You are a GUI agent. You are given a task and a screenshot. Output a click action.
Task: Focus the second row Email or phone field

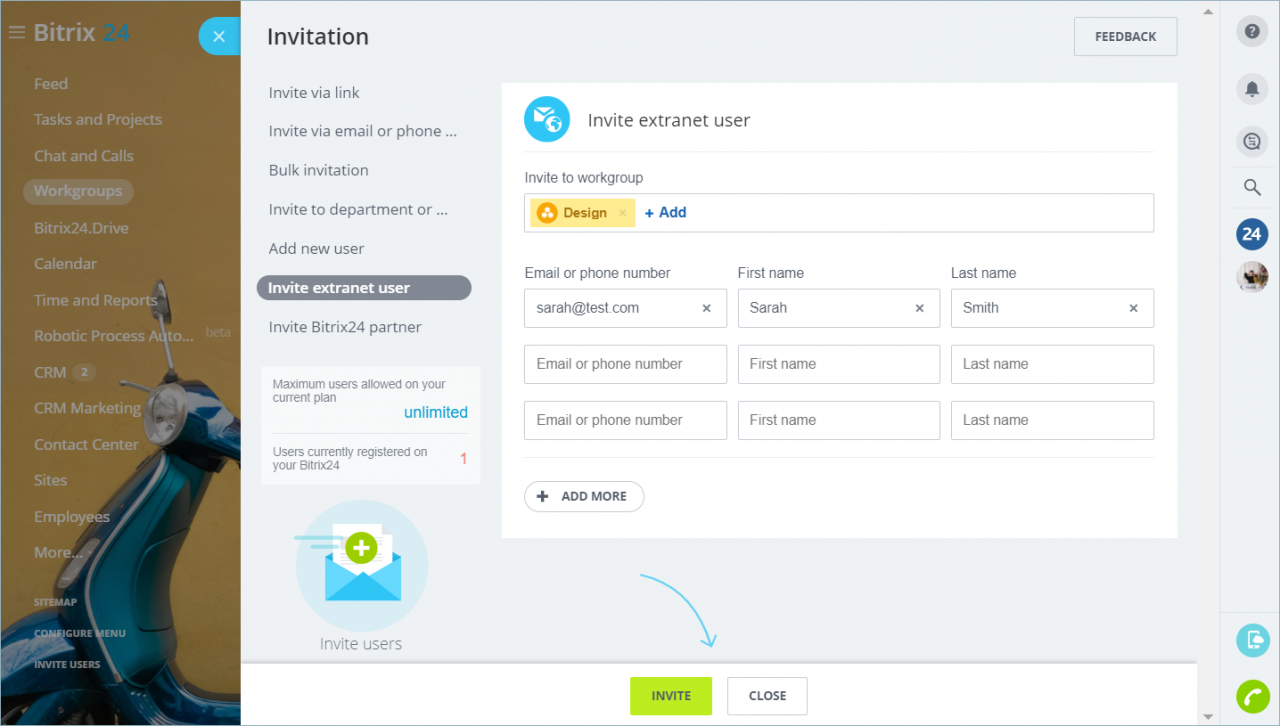tap(625, 364)
